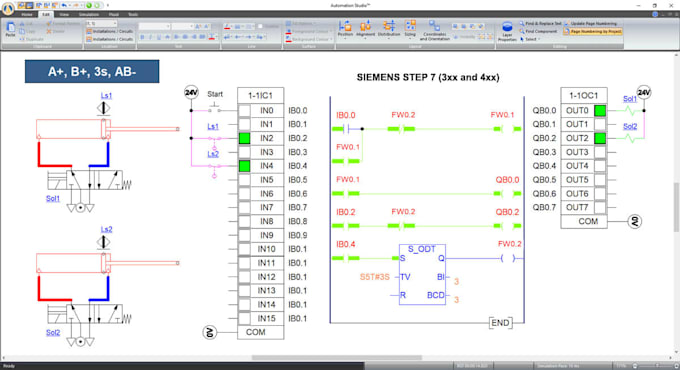This screenshot has width=680, height=370.
Task: Expand the Background Colour dropdown
Action: 331,39
